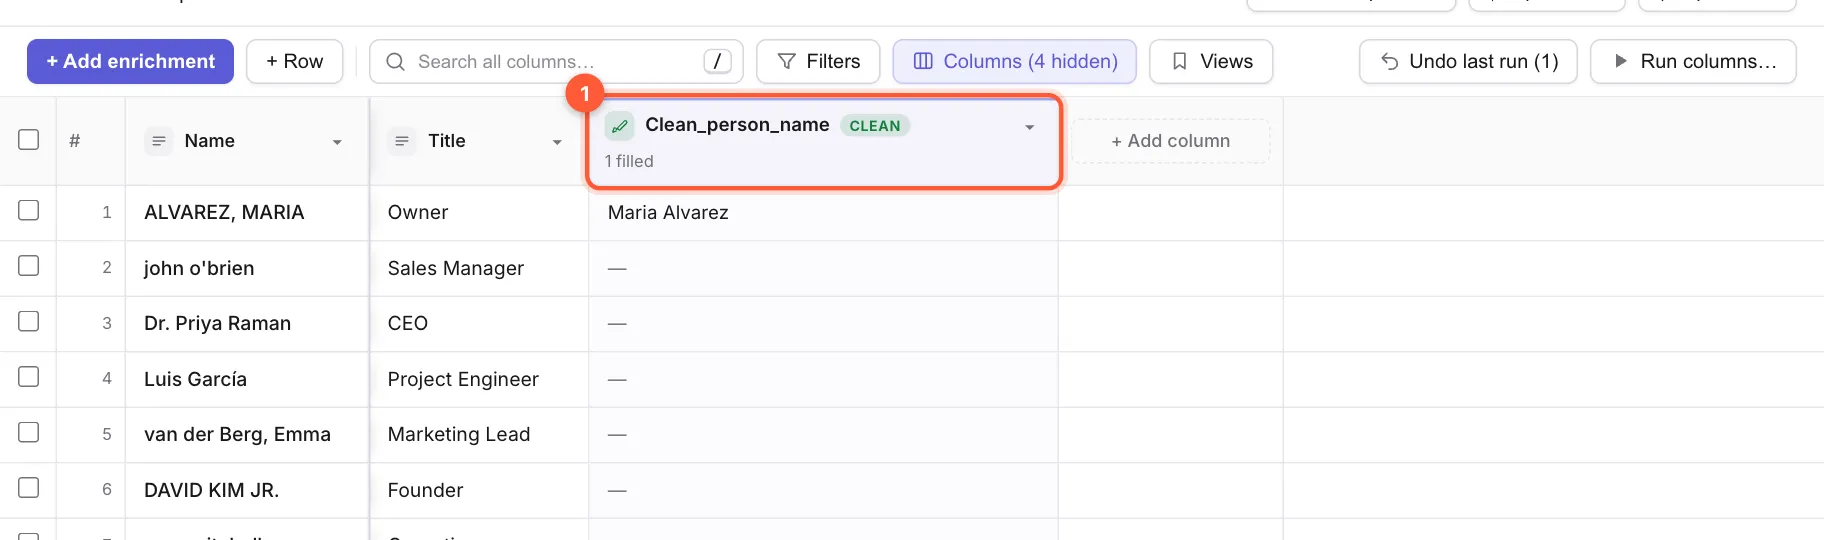Select the john o'brien row checkbox

(x=29, y=265)
